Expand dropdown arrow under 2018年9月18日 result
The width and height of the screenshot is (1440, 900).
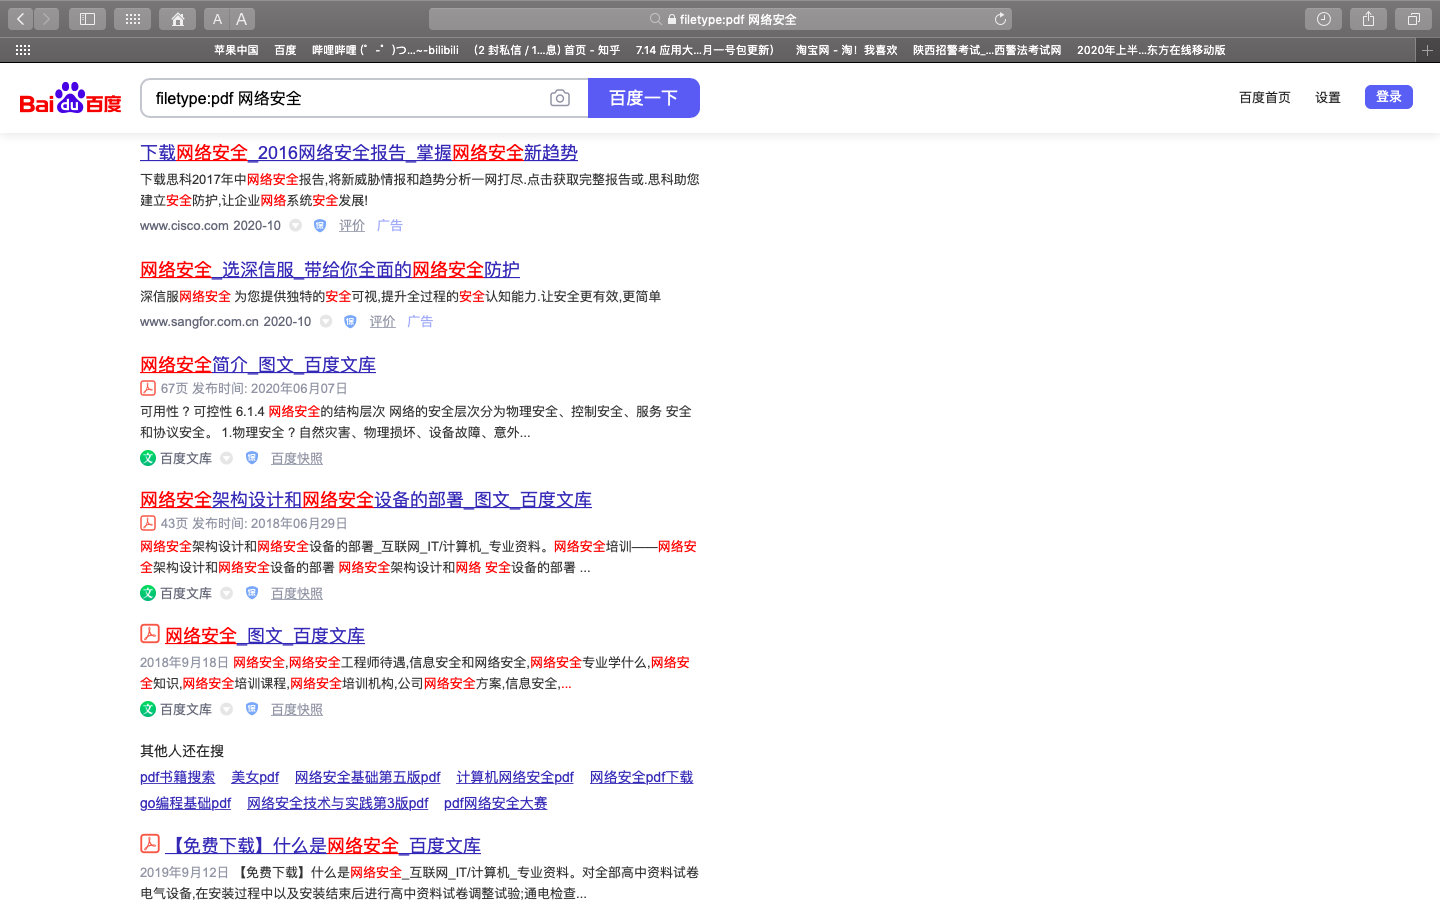pyautogui.click(x=227, y=709)
